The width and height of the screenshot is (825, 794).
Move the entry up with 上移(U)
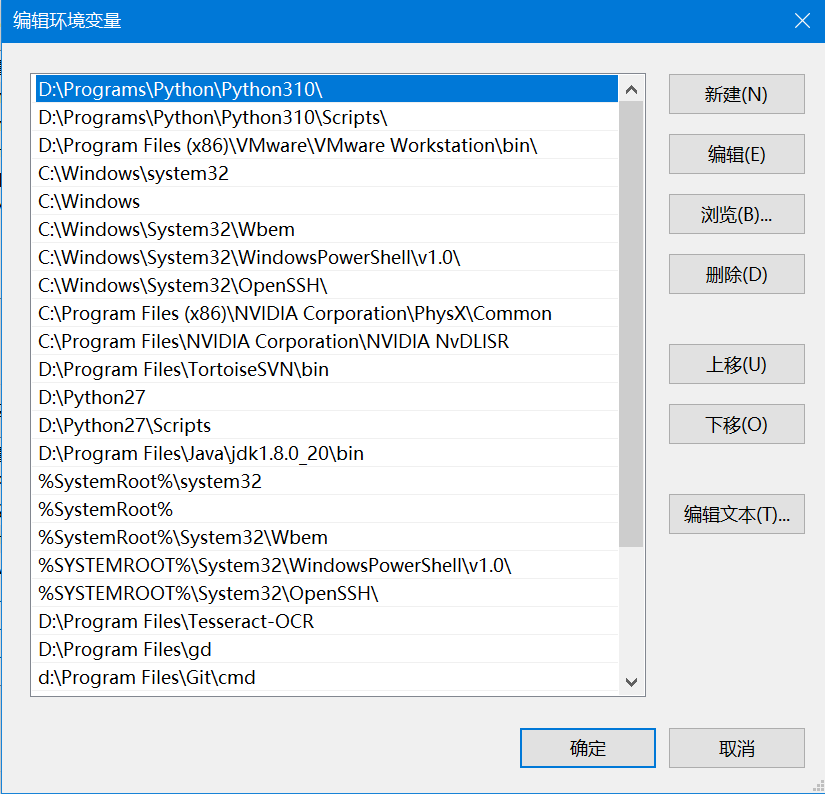click(x=736, y=364)
